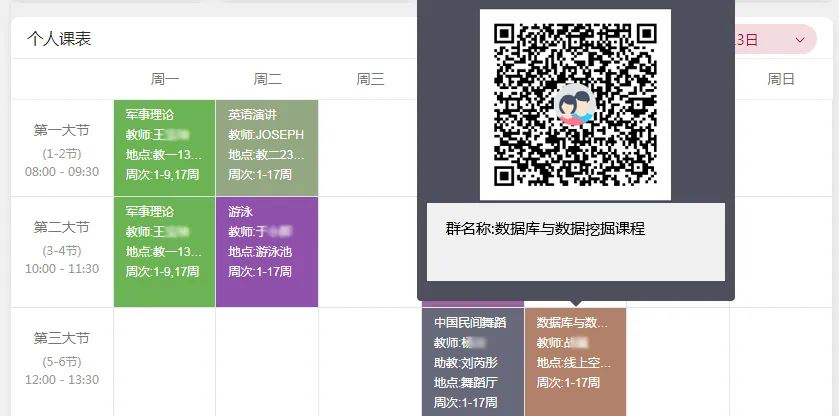Open 军事理论 card in 第一大节 row
Screen dimensions: 839x416
click(x=164, y=145)
